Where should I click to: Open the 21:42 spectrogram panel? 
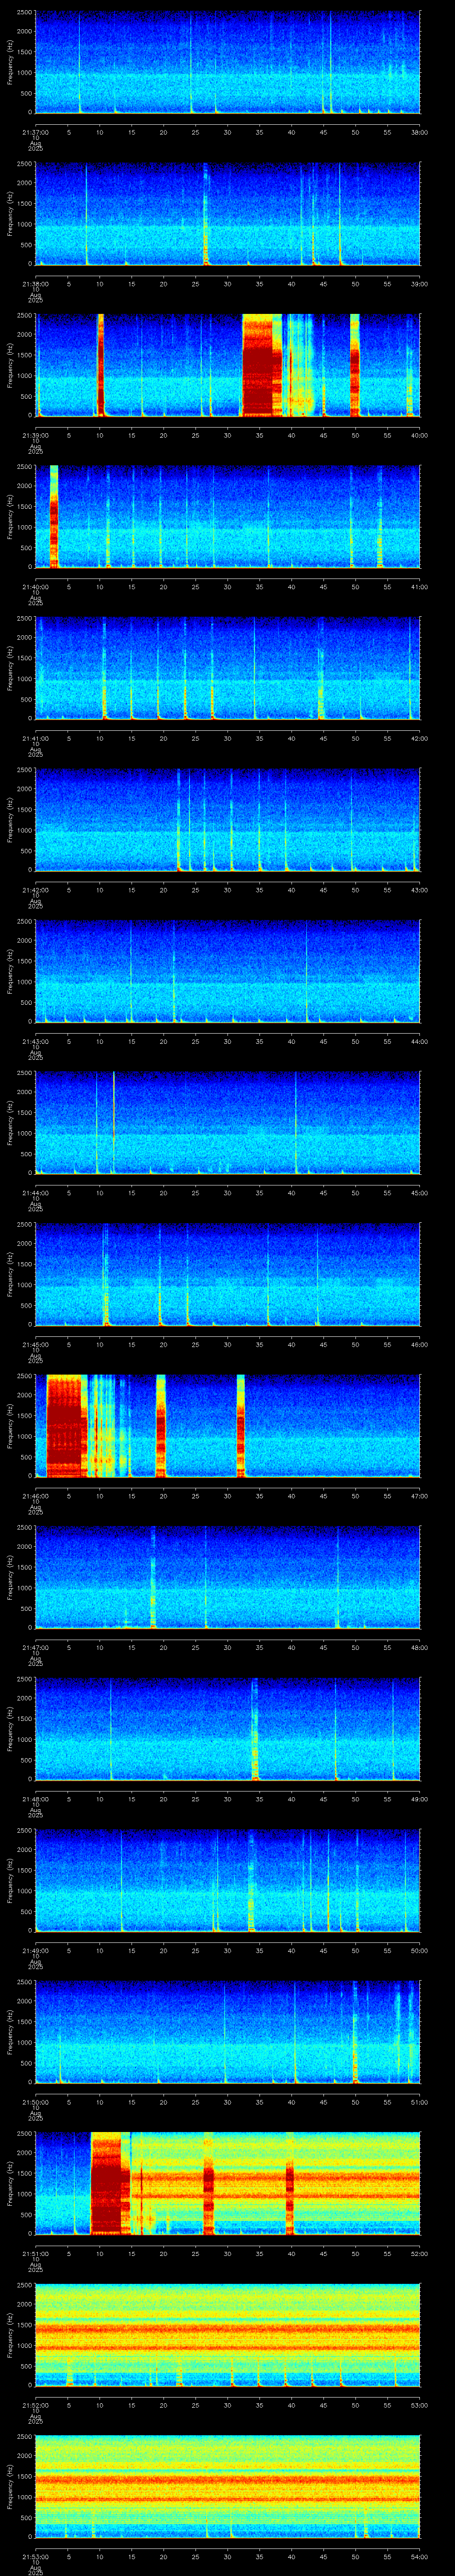point(227,820)
